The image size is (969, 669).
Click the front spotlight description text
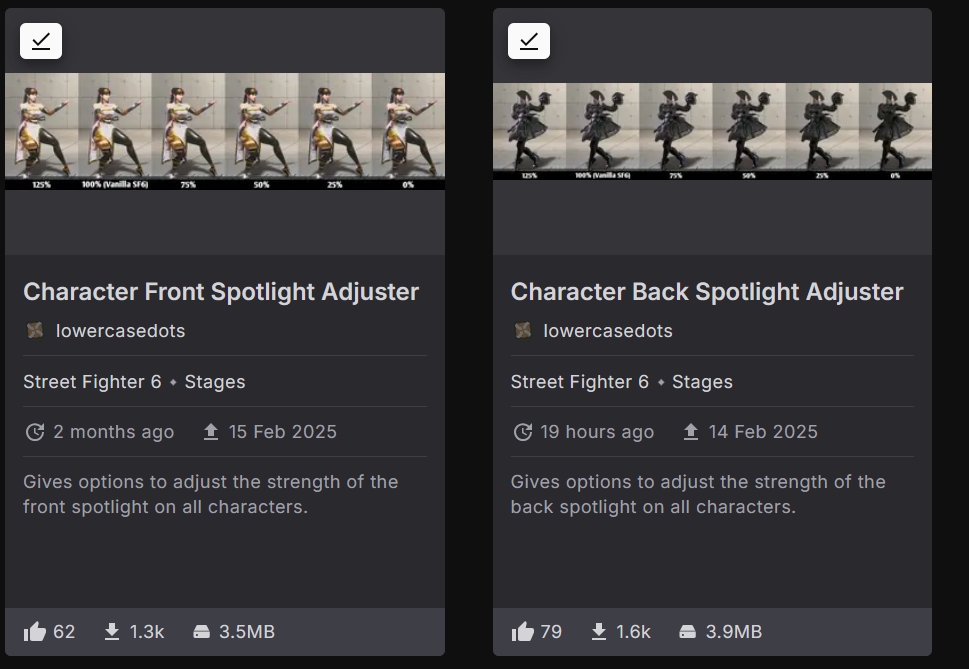point(211,494)
